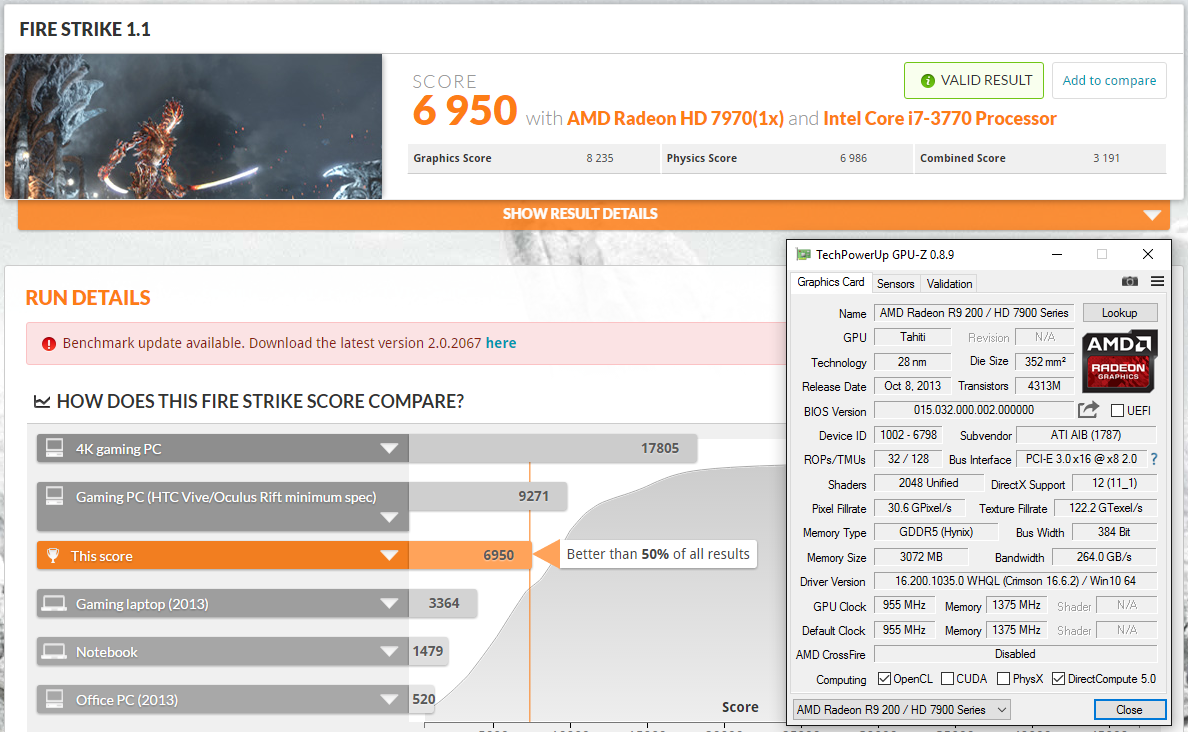Click the 17805 4K gaming PC bar

tap(553, 449)
